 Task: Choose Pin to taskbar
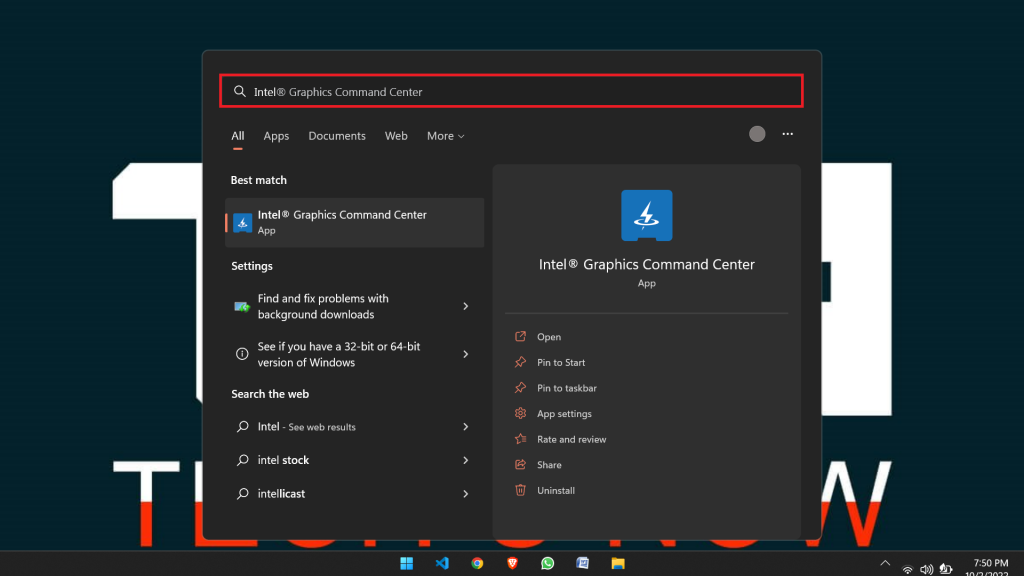coord(567,388)
